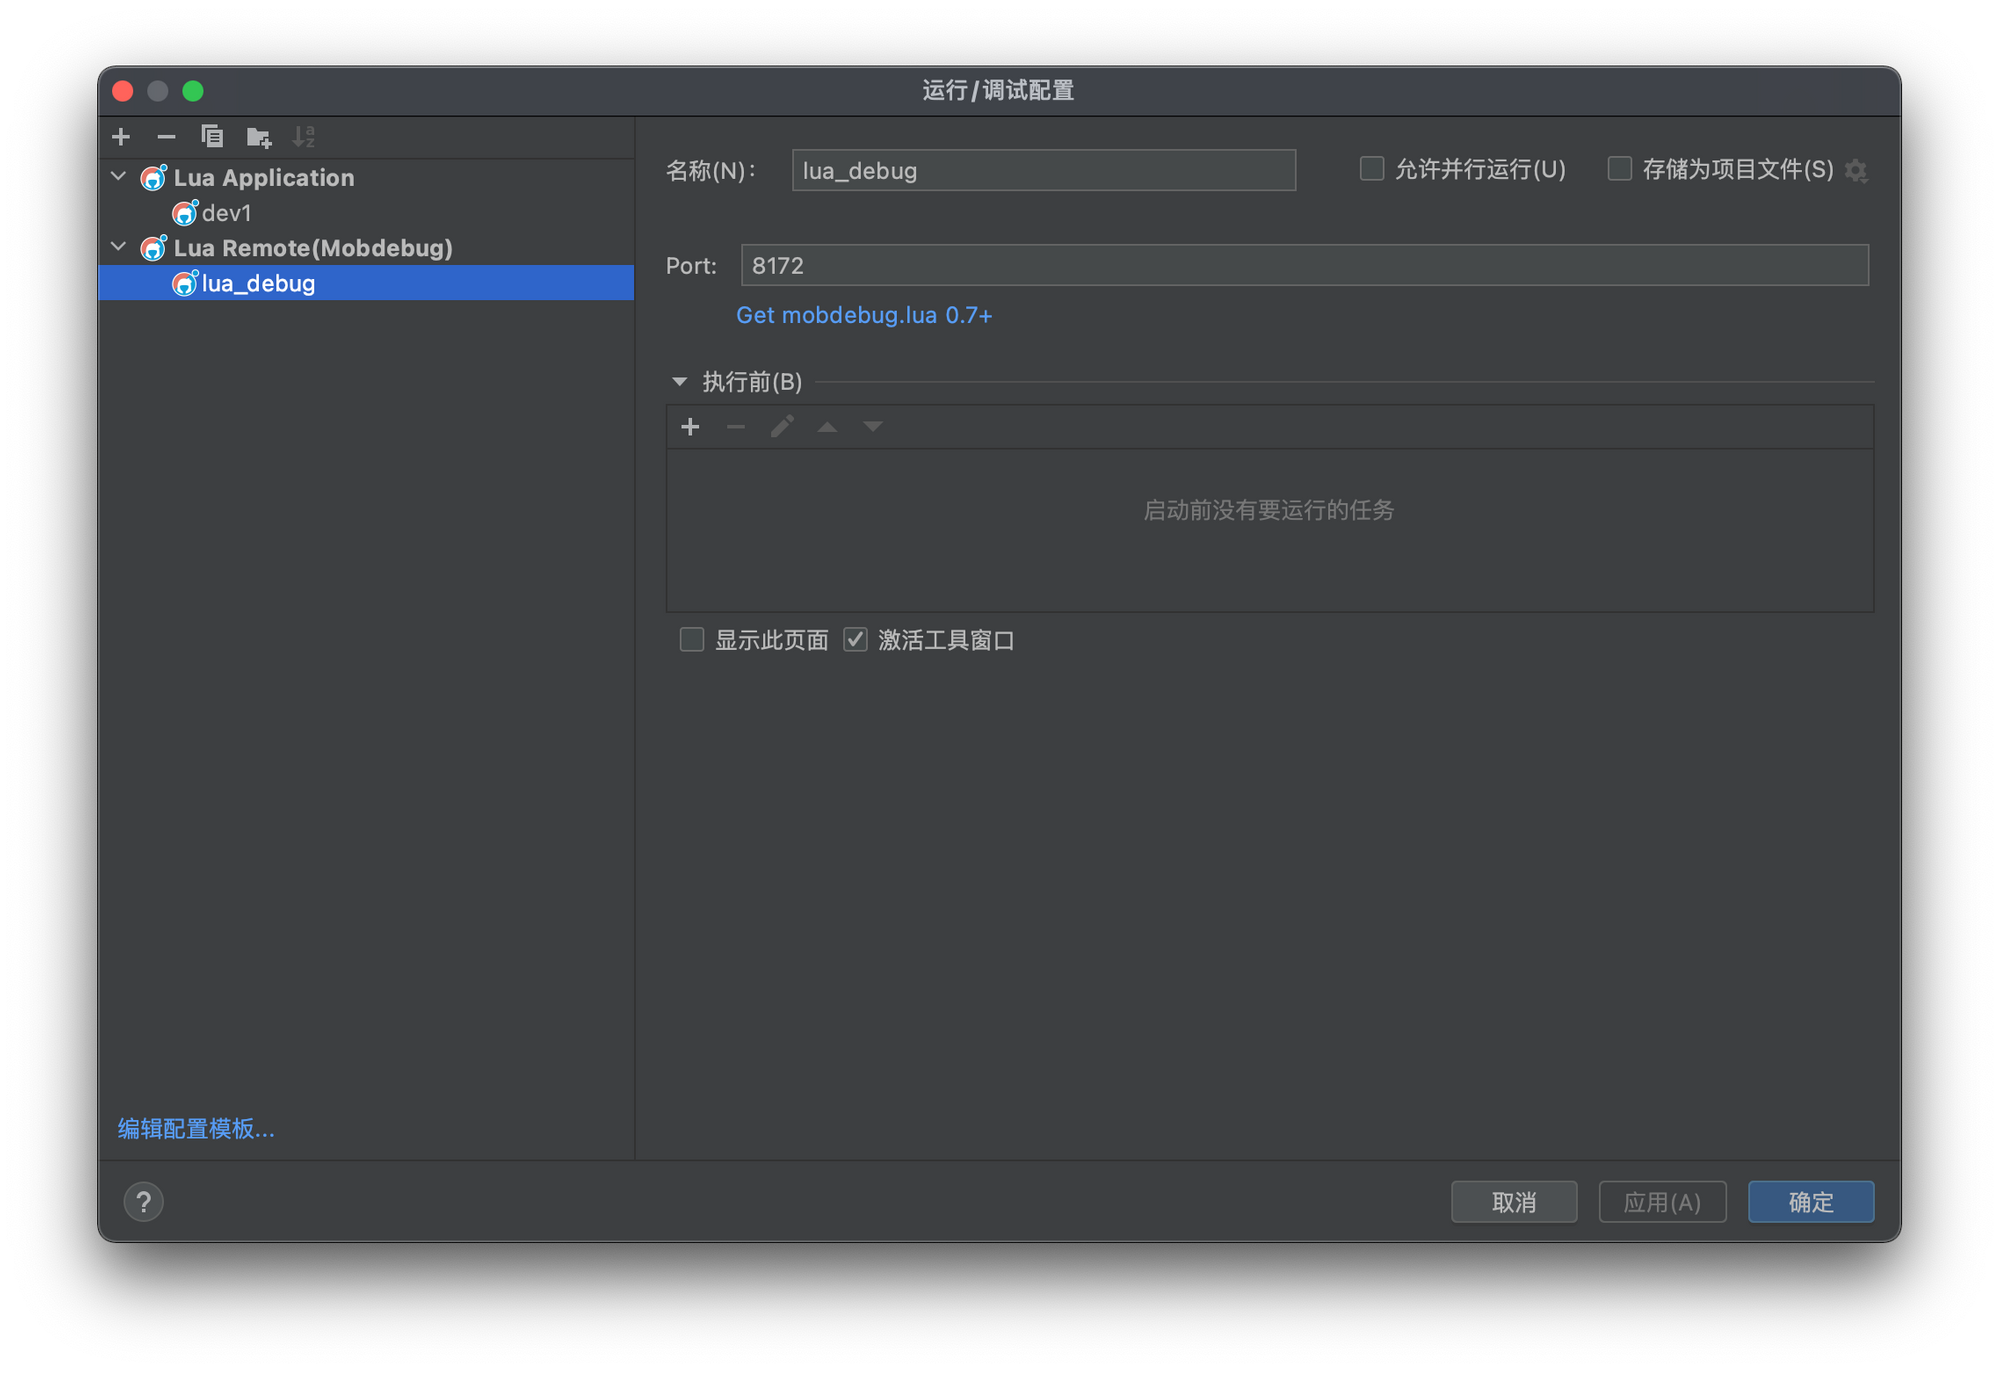The width and height of the screenshot is (2000, 1373).
Task: Collapse the Lua Remote(Mobdebug) node
Action: pyautogui.click(x=119, y=247)
